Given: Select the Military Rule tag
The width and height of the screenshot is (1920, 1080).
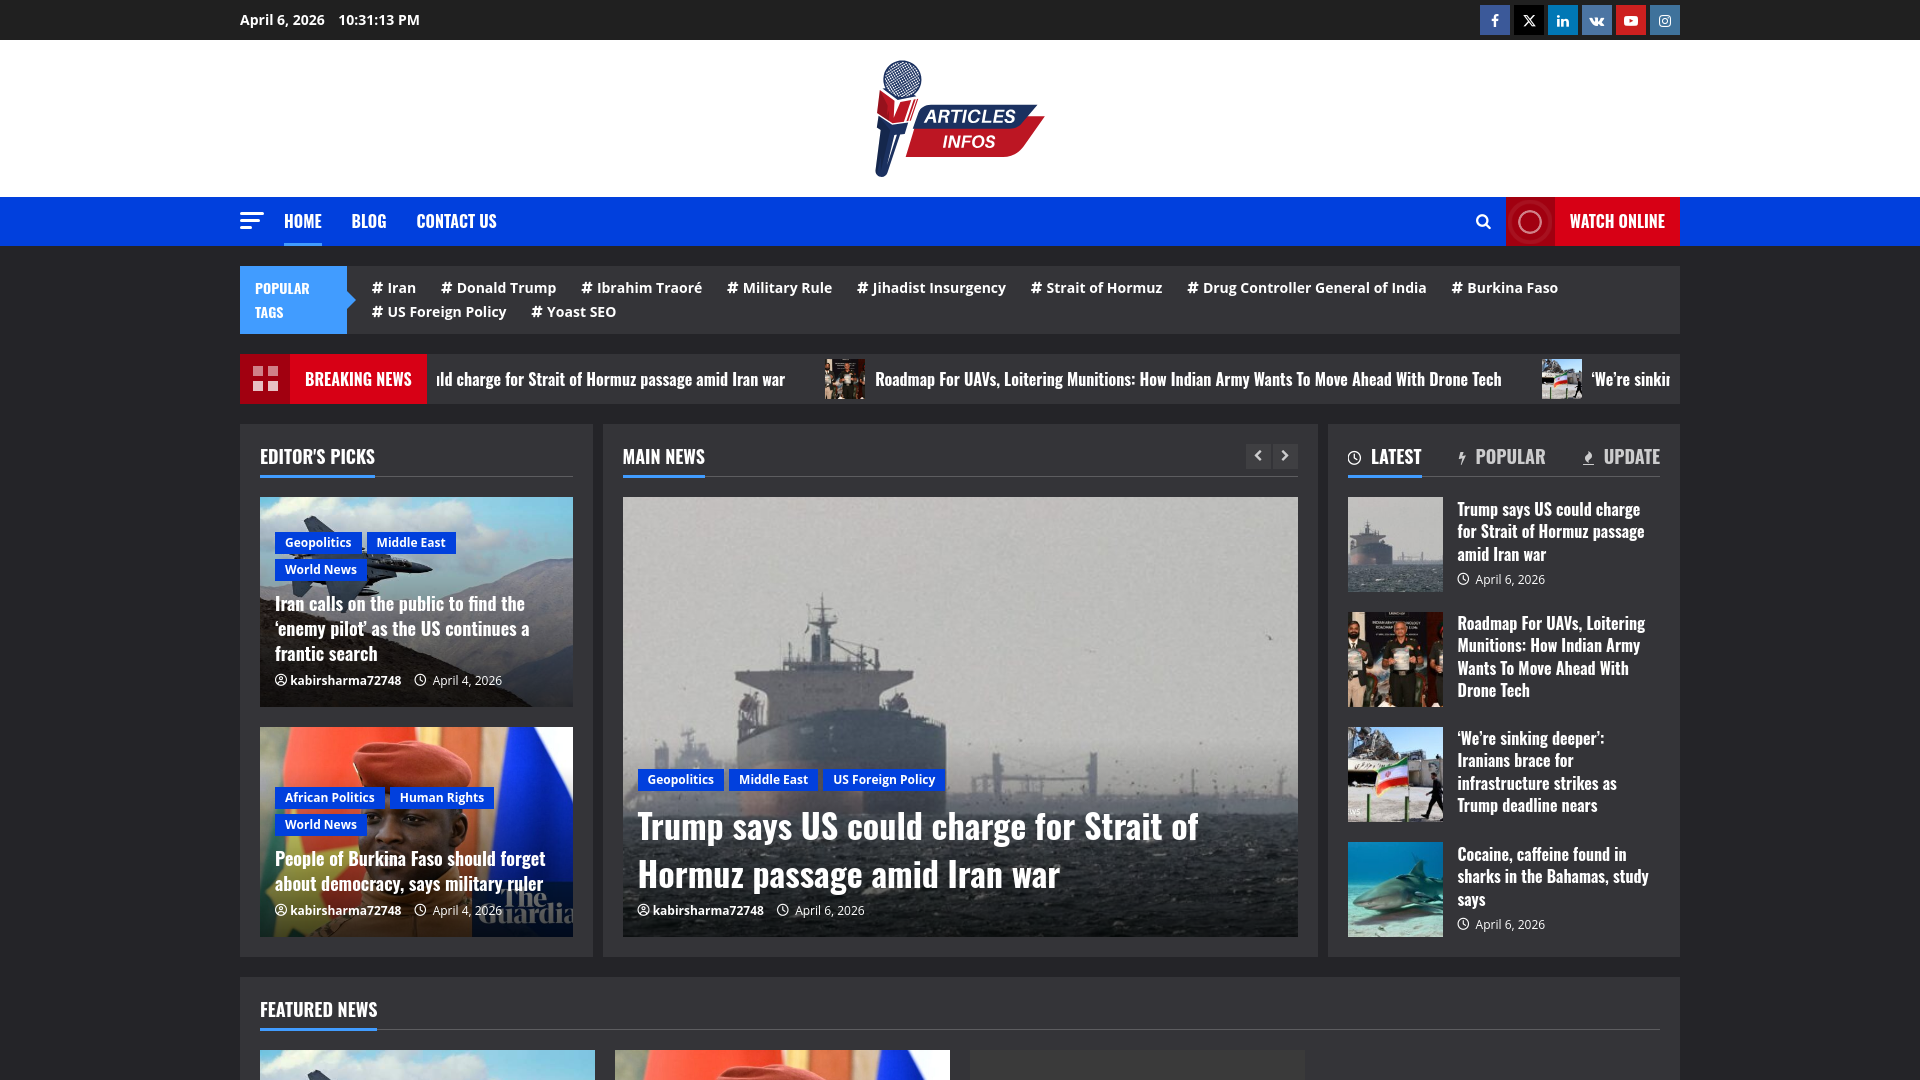Looking at the screenshot, I should 780,288.
